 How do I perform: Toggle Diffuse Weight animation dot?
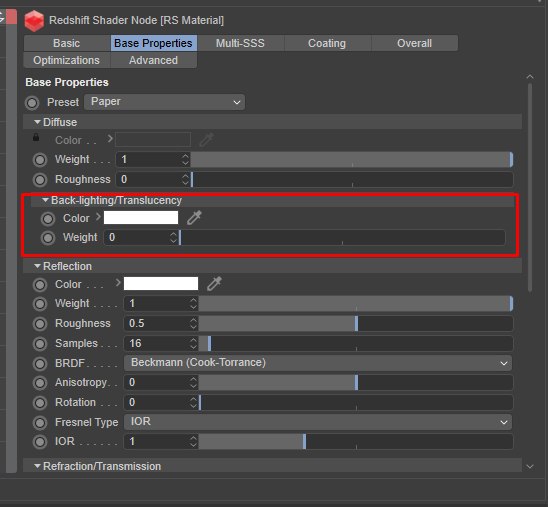pos(40,160)
